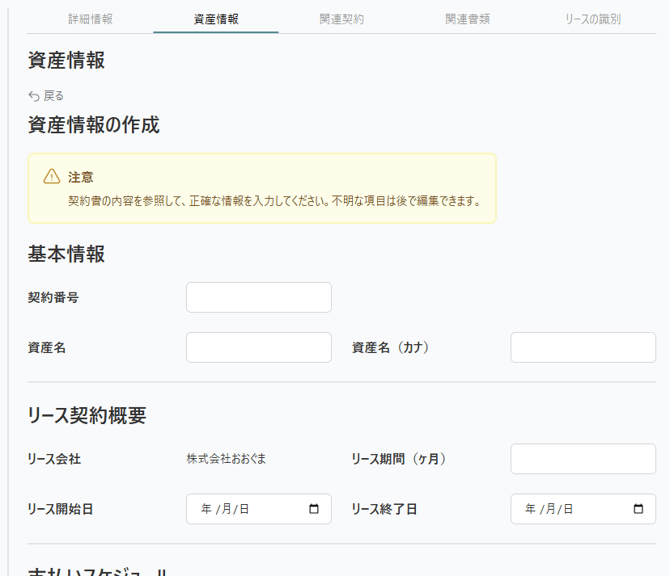The width and height of the screenshot is (670, 576).
Task: Open calendar picker for リース開始日
Action: 314,509
